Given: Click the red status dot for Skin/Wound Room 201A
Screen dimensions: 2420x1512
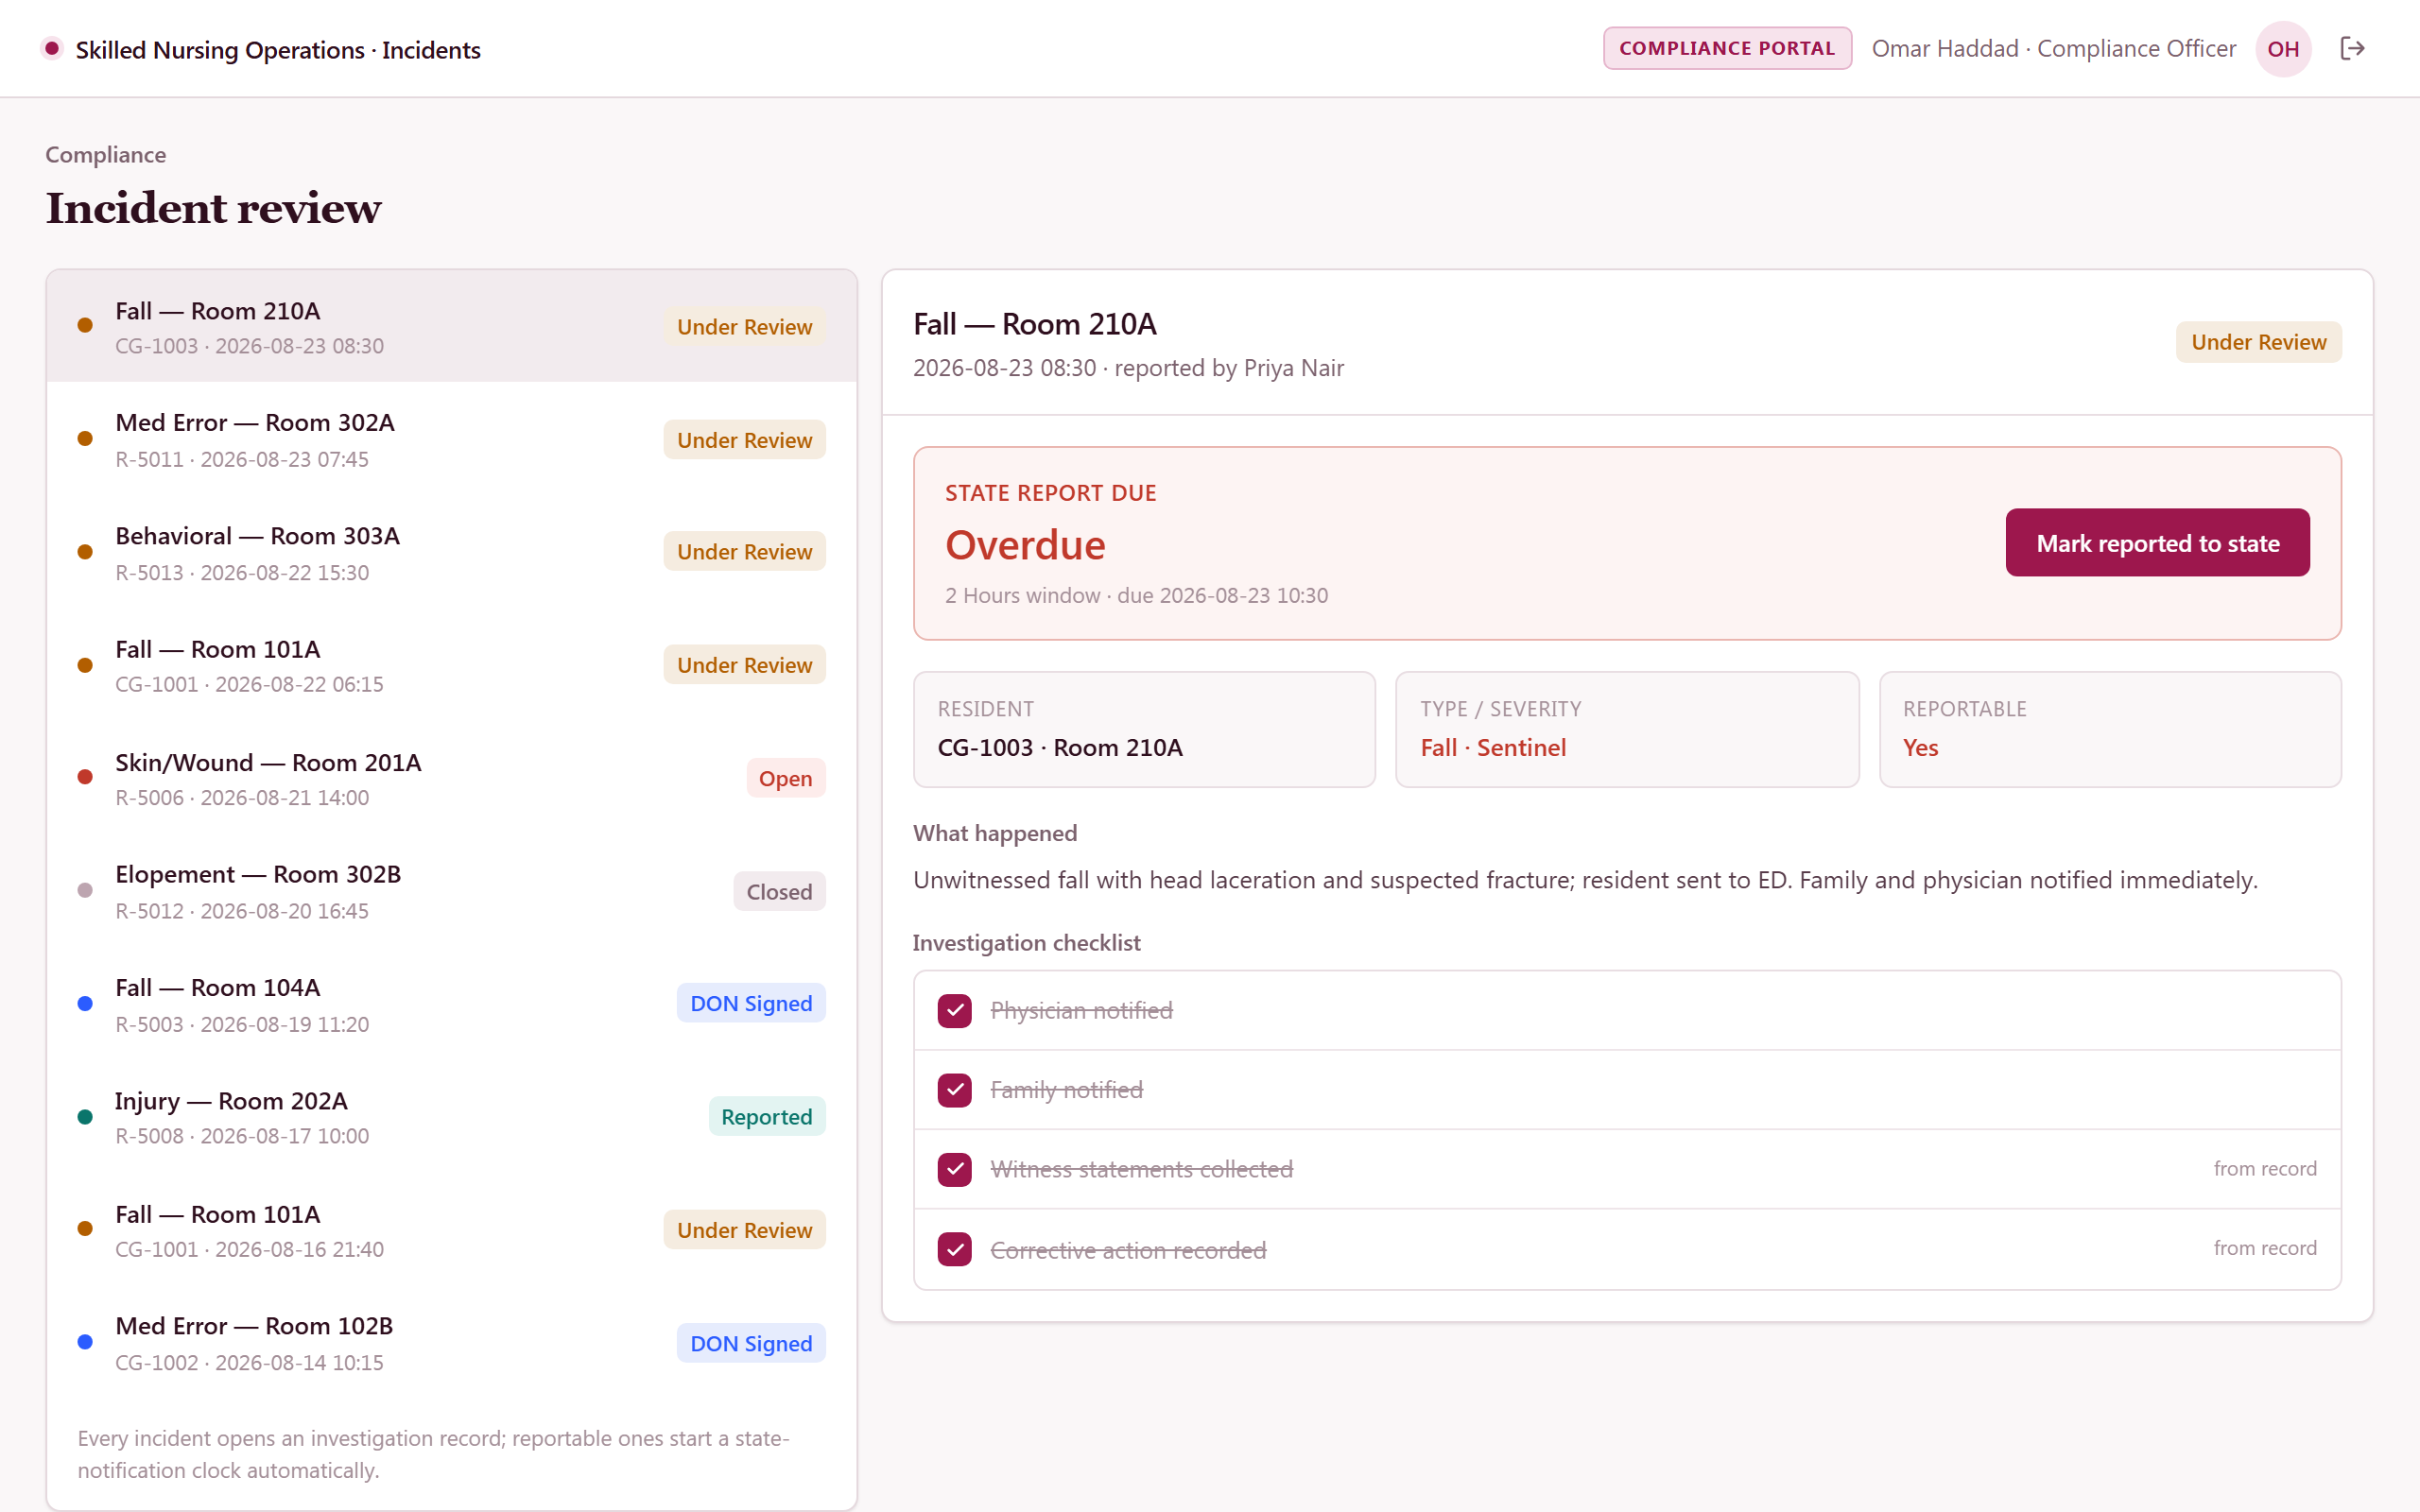Looking at the screenshot, I should [x=85, y=777].
